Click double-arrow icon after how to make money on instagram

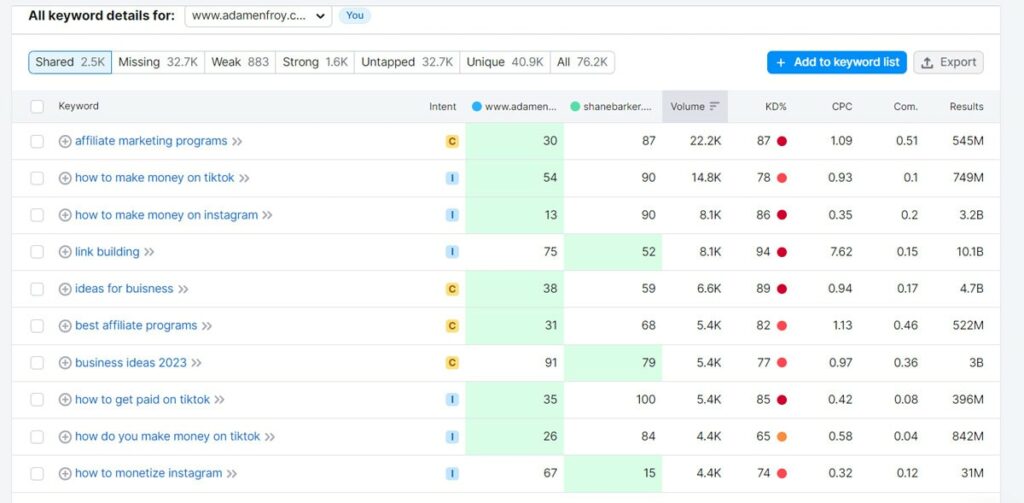[267, 215]
